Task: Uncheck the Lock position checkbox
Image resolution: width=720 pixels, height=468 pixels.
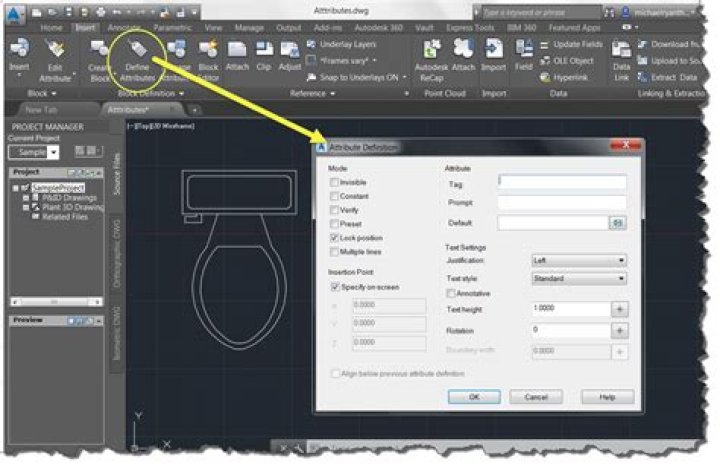Action: 334,237
